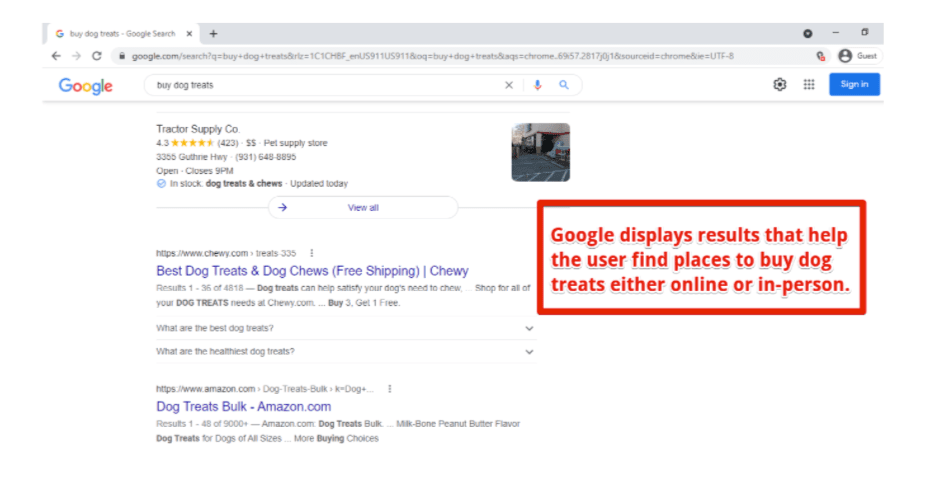
Task: Open the Google apps grid
Action: (809, 85)
